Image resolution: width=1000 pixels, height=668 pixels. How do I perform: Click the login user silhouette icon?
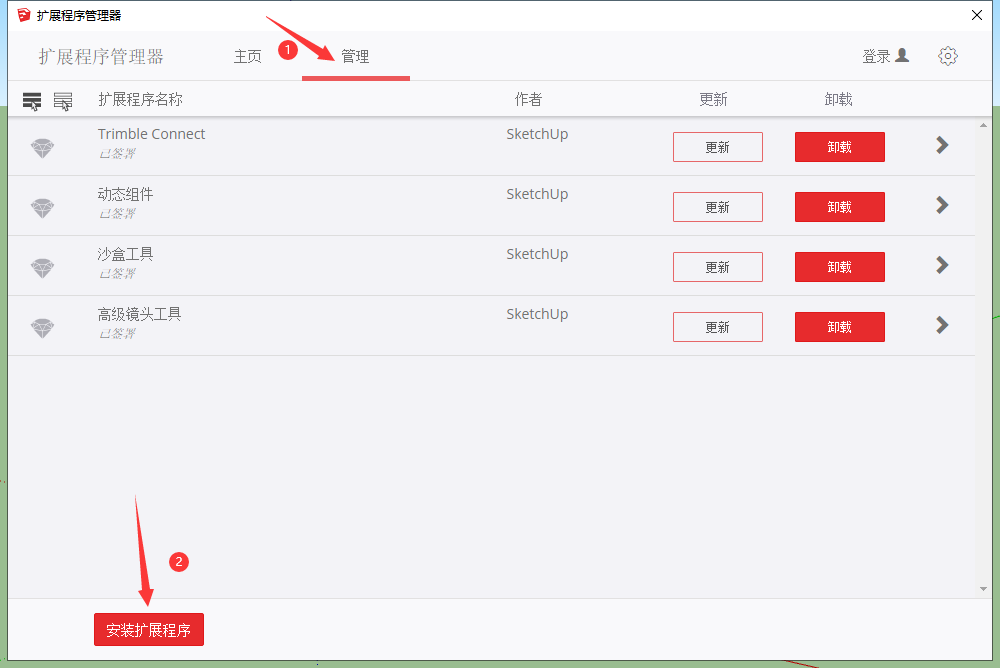(902, 56)
